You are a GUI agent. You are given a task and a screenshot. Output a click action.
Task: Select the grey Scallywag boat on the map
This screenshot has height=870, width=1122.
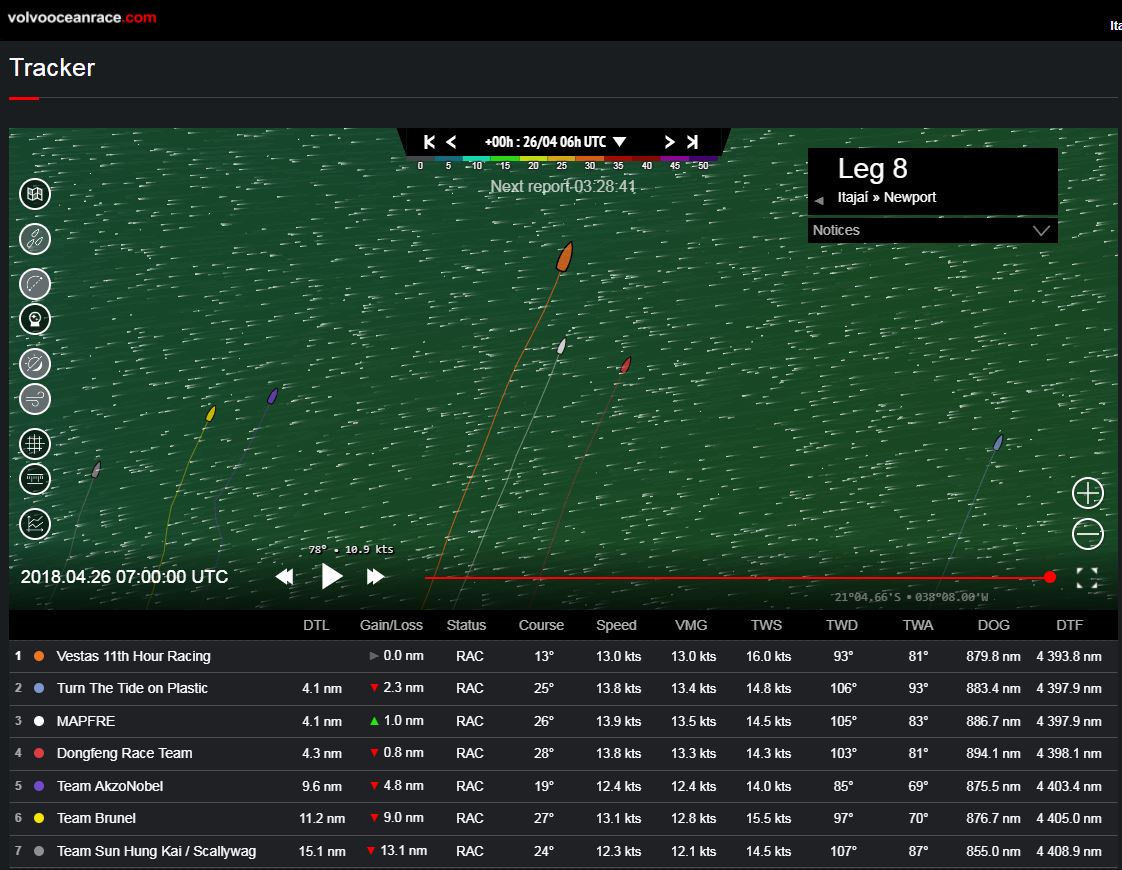[97, 469]
